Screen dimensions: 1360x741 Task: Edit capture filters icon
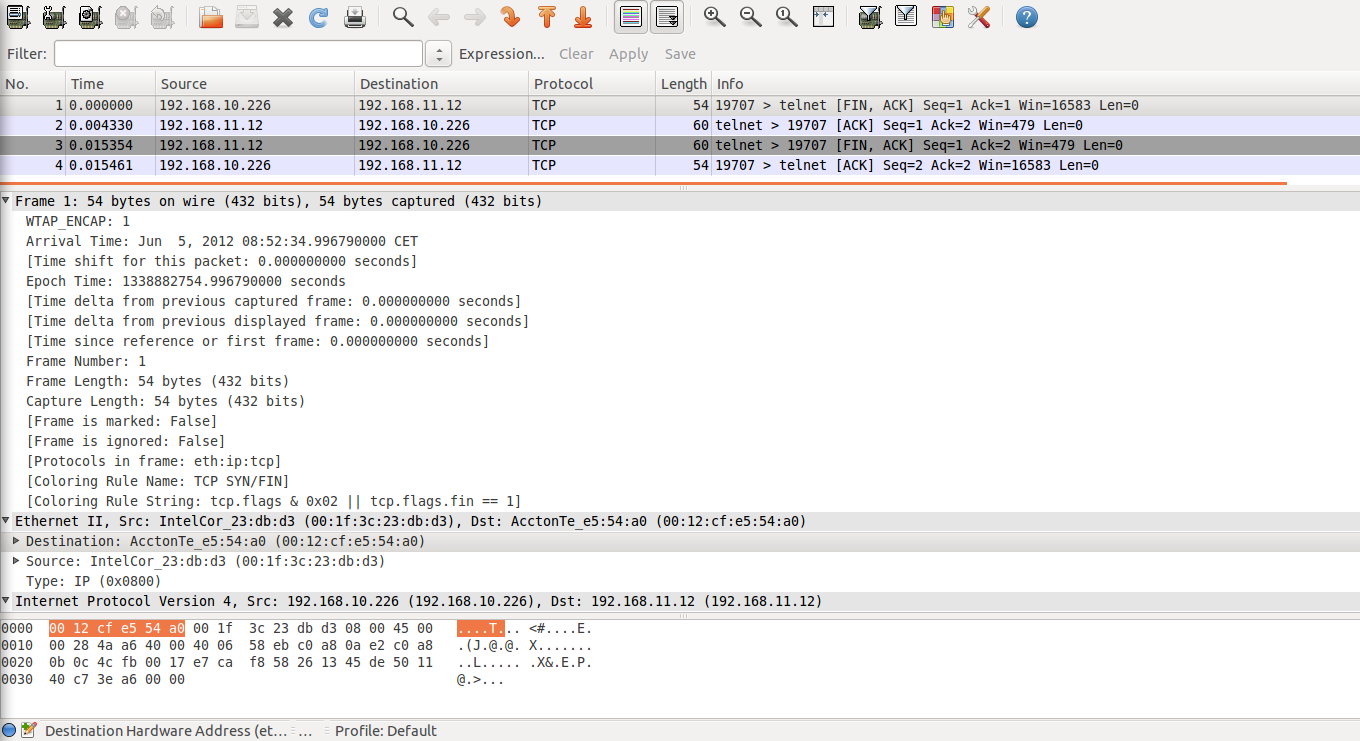tap(870, 17)
